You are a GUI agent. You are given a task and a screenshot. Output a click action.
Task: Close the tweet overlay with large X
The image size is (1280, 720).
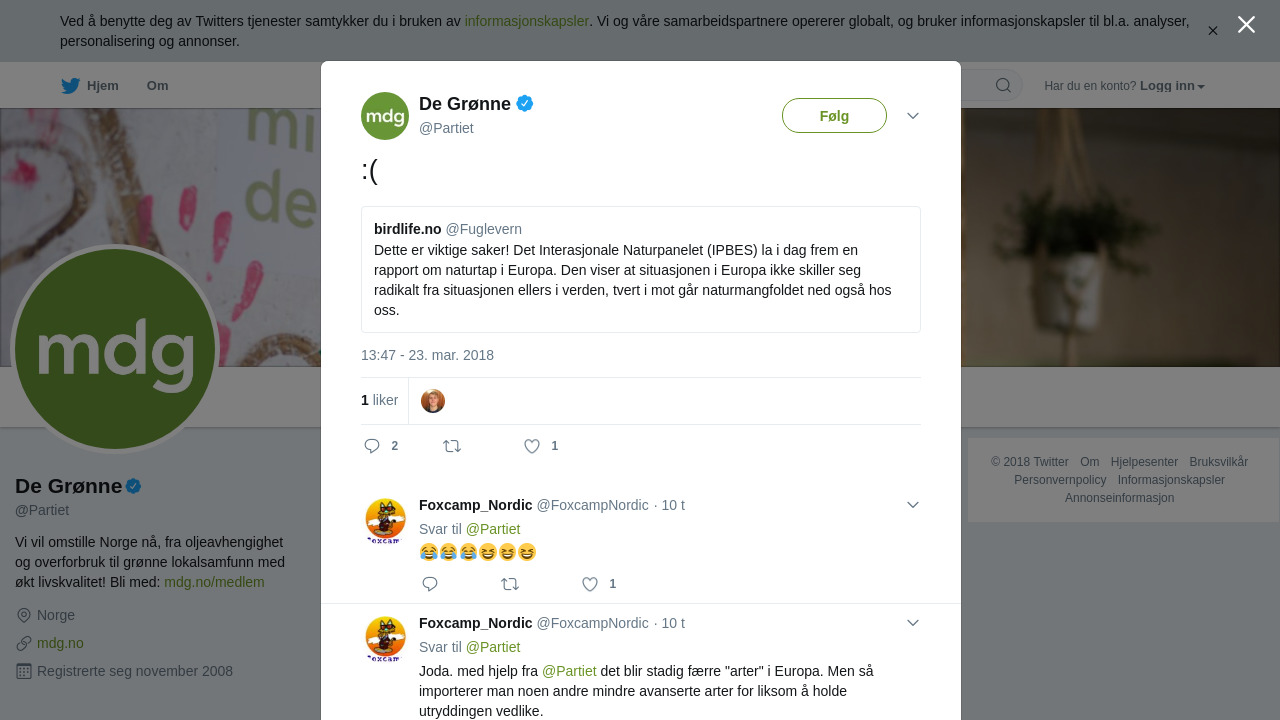coord(1246,25)
